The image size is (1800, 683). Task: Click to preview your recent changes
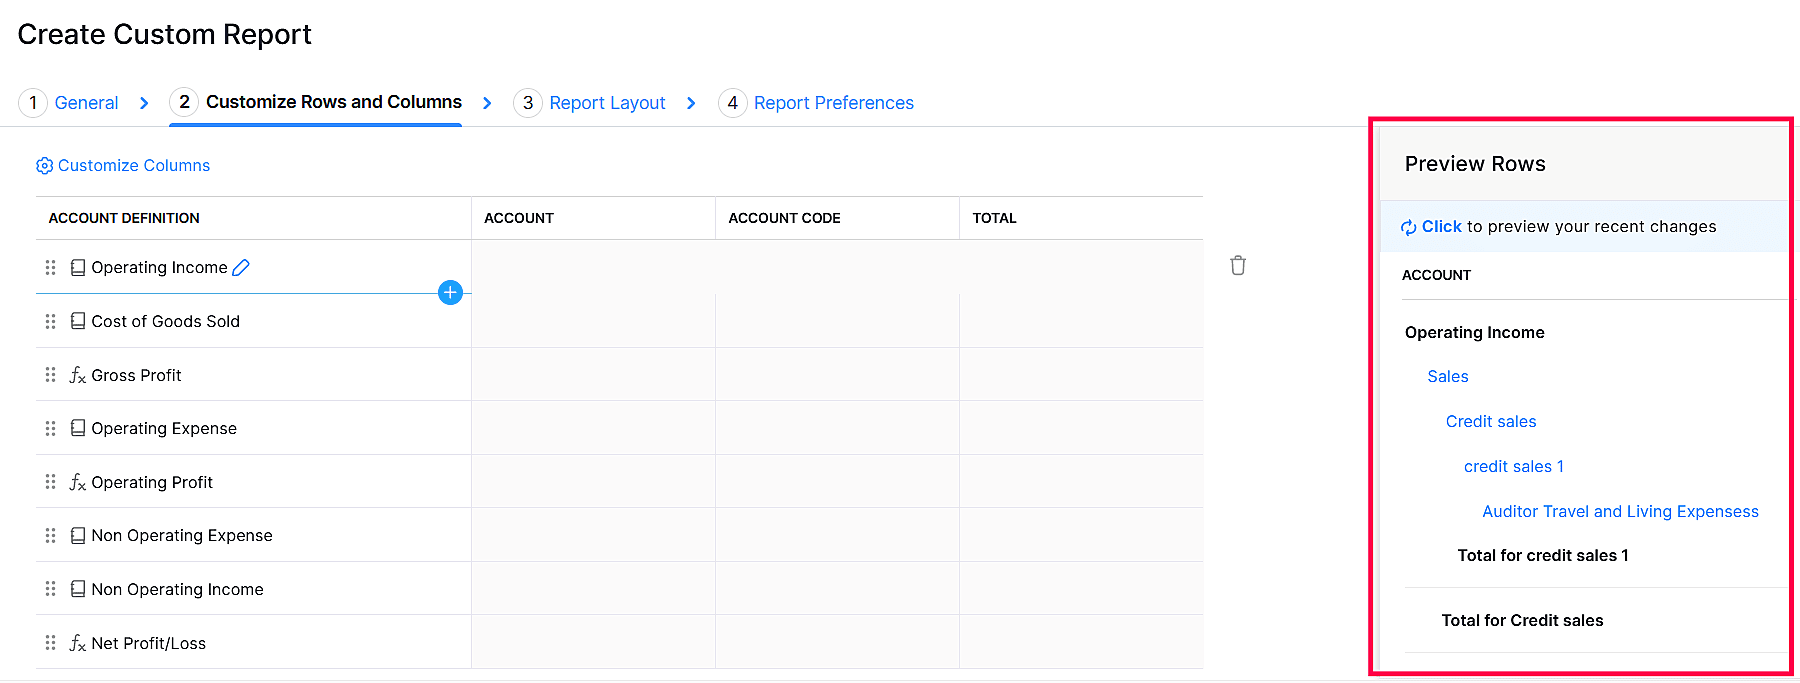(1441, 227)
